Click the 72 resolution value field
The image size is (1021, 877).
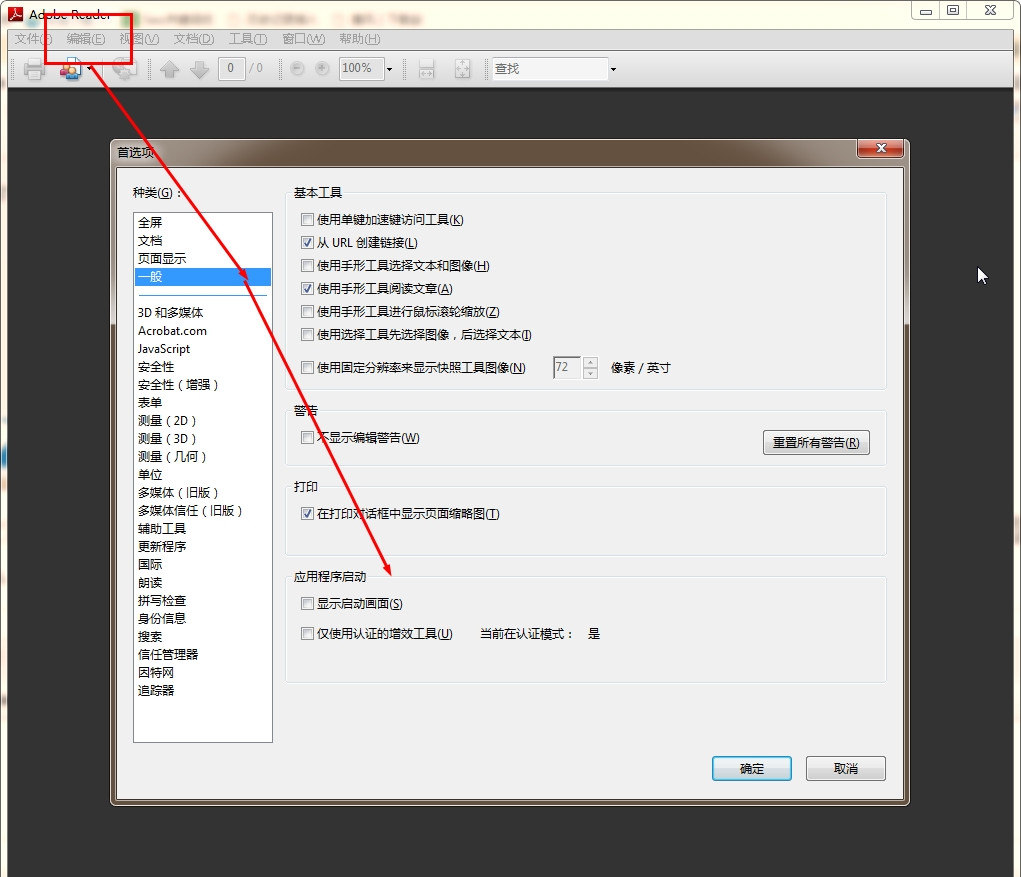tap(567, 367)
